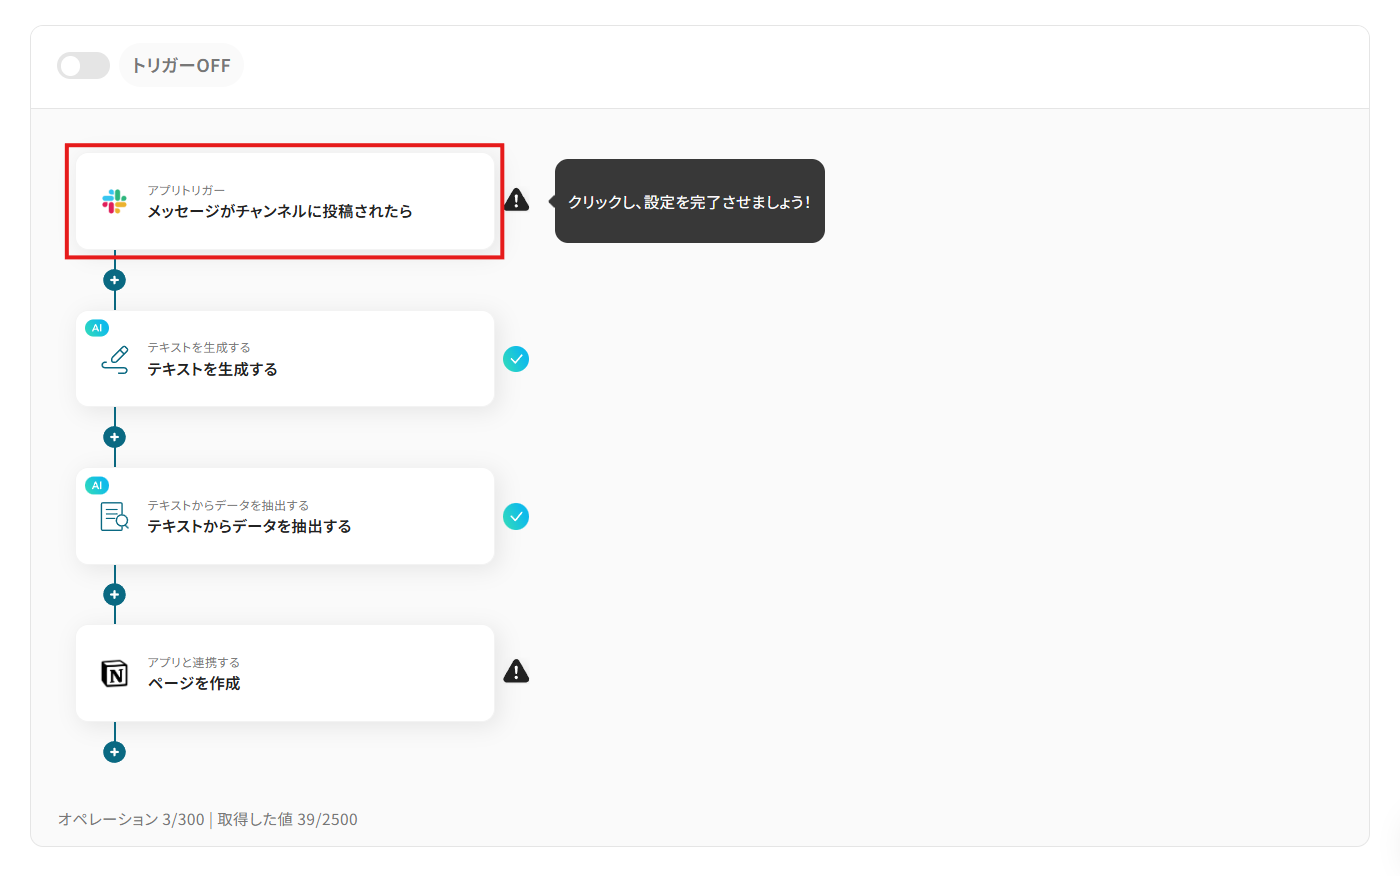Click the Notion logo icon
The image size is (1400, 876).
[115, 673]
